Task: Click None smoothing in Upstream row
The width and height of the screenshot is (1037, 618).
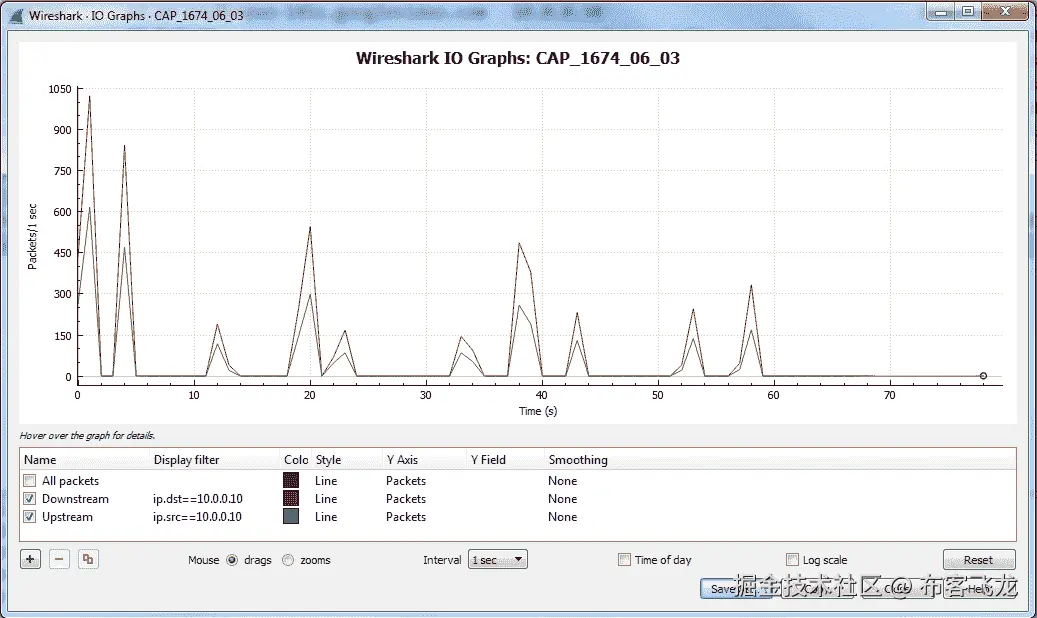Action: (x=563, y=517)
